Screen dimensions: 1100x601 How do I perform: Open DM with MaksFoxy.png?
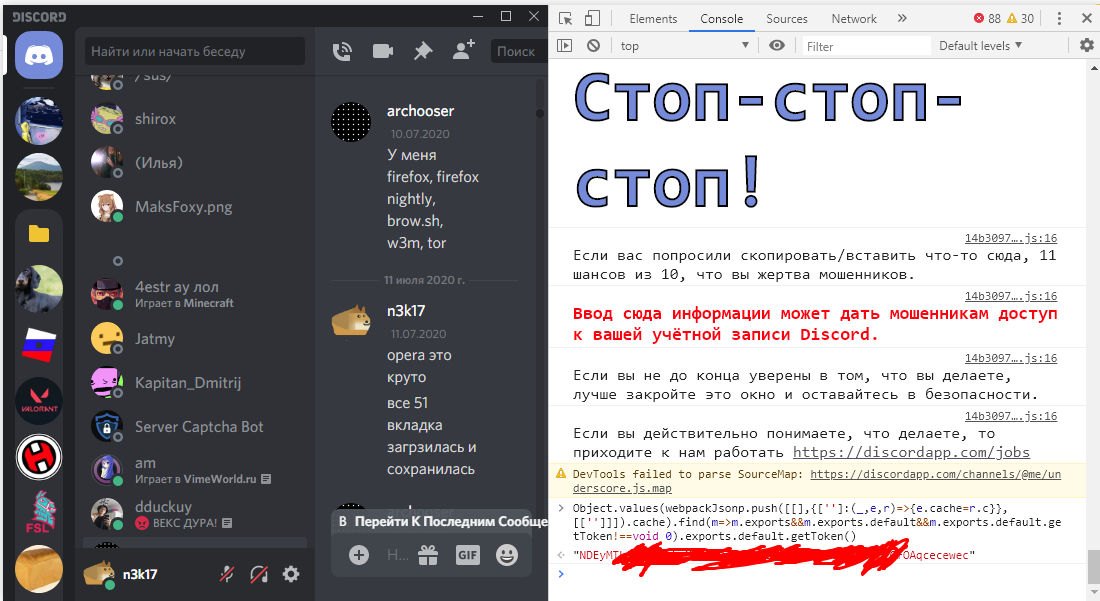point(194,207)
